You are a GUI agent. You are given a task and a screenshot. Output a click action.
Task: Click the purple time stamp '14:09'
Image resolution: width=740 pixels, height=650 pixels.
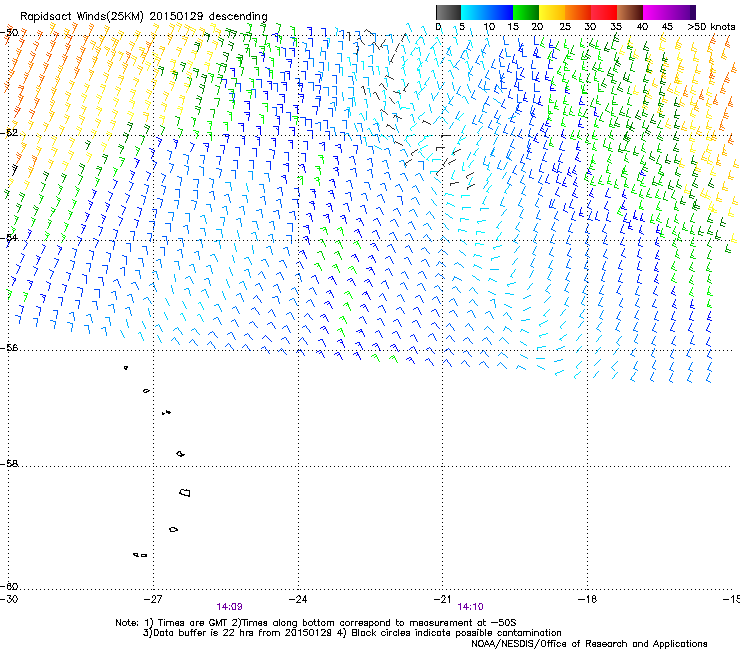tap(229, 607)
